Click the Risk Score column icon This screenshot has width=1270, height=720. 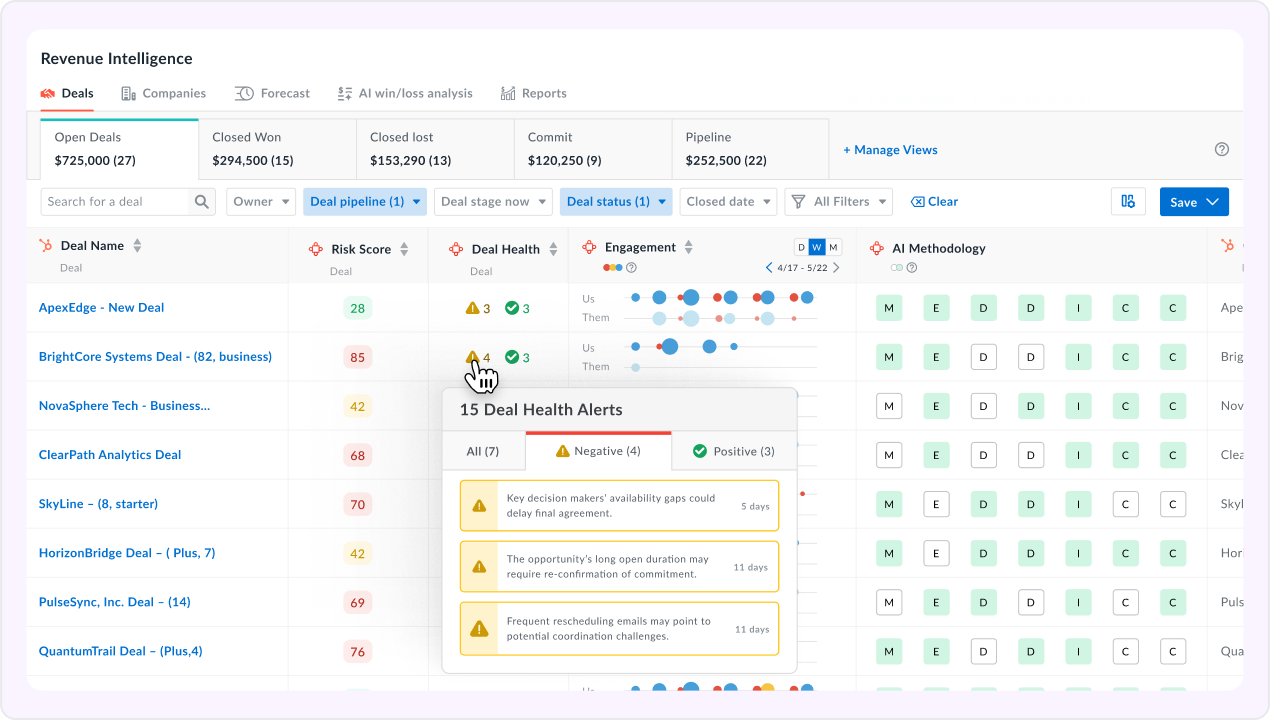coord(316,249)
